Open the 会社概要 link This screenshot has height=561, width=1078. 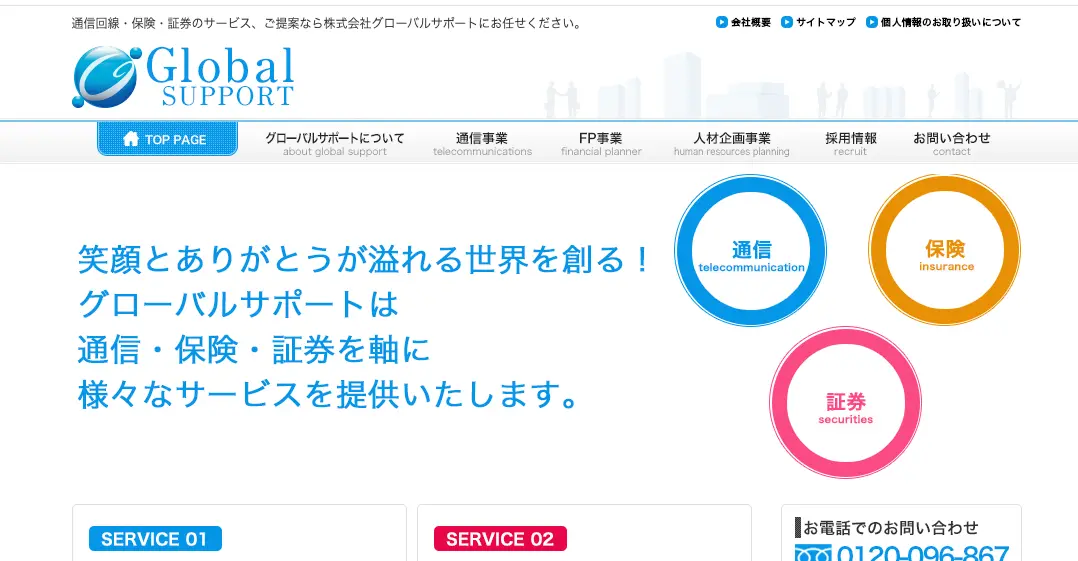click(751, 22)
